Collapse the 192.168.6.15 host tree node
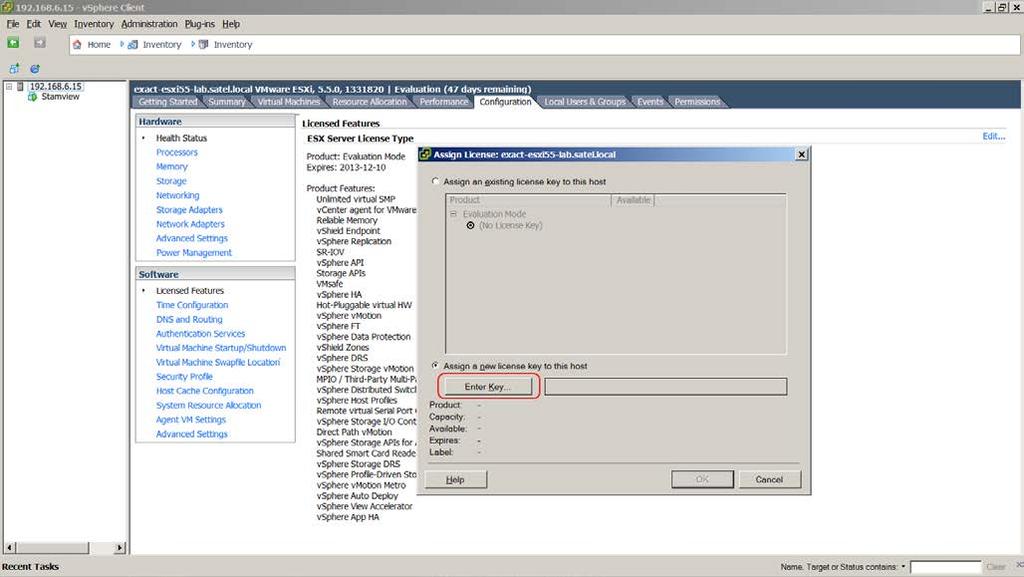1024x577 pixels. click(9, 86)
